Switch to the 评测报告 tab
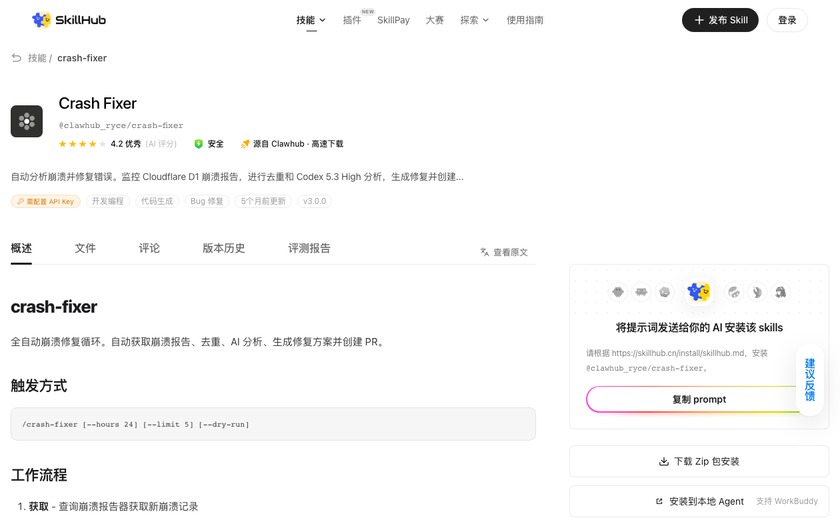 point(309,248)
